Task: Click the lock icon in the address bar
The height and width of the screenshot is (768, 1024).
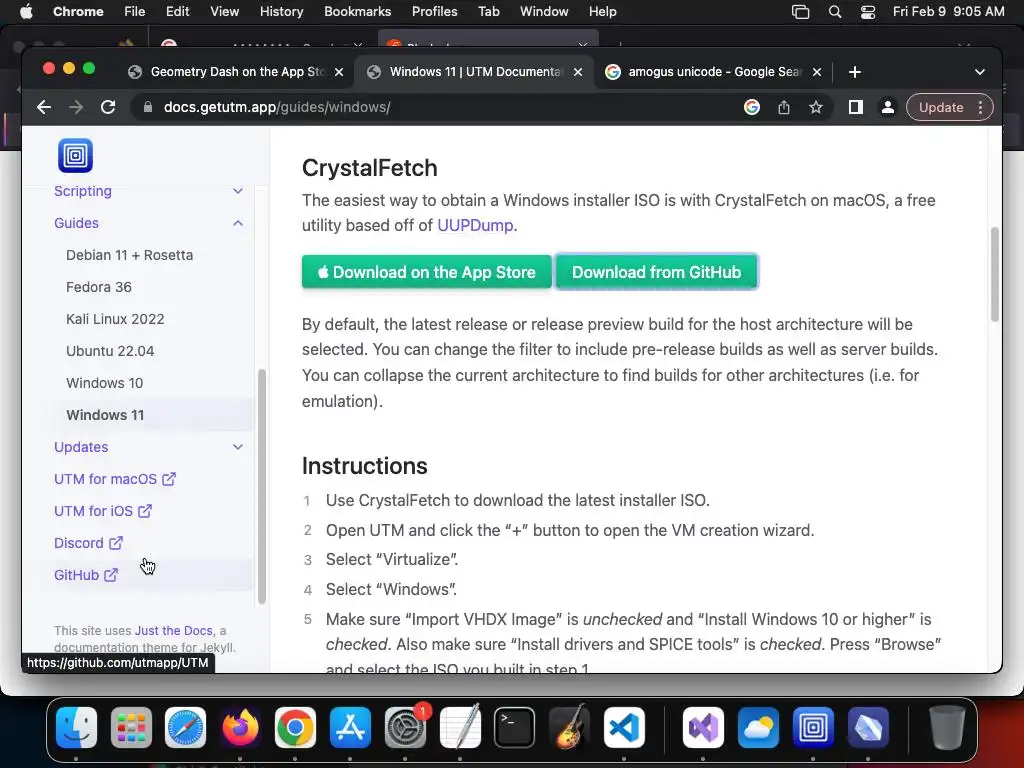Action: [x=148, y=107]
